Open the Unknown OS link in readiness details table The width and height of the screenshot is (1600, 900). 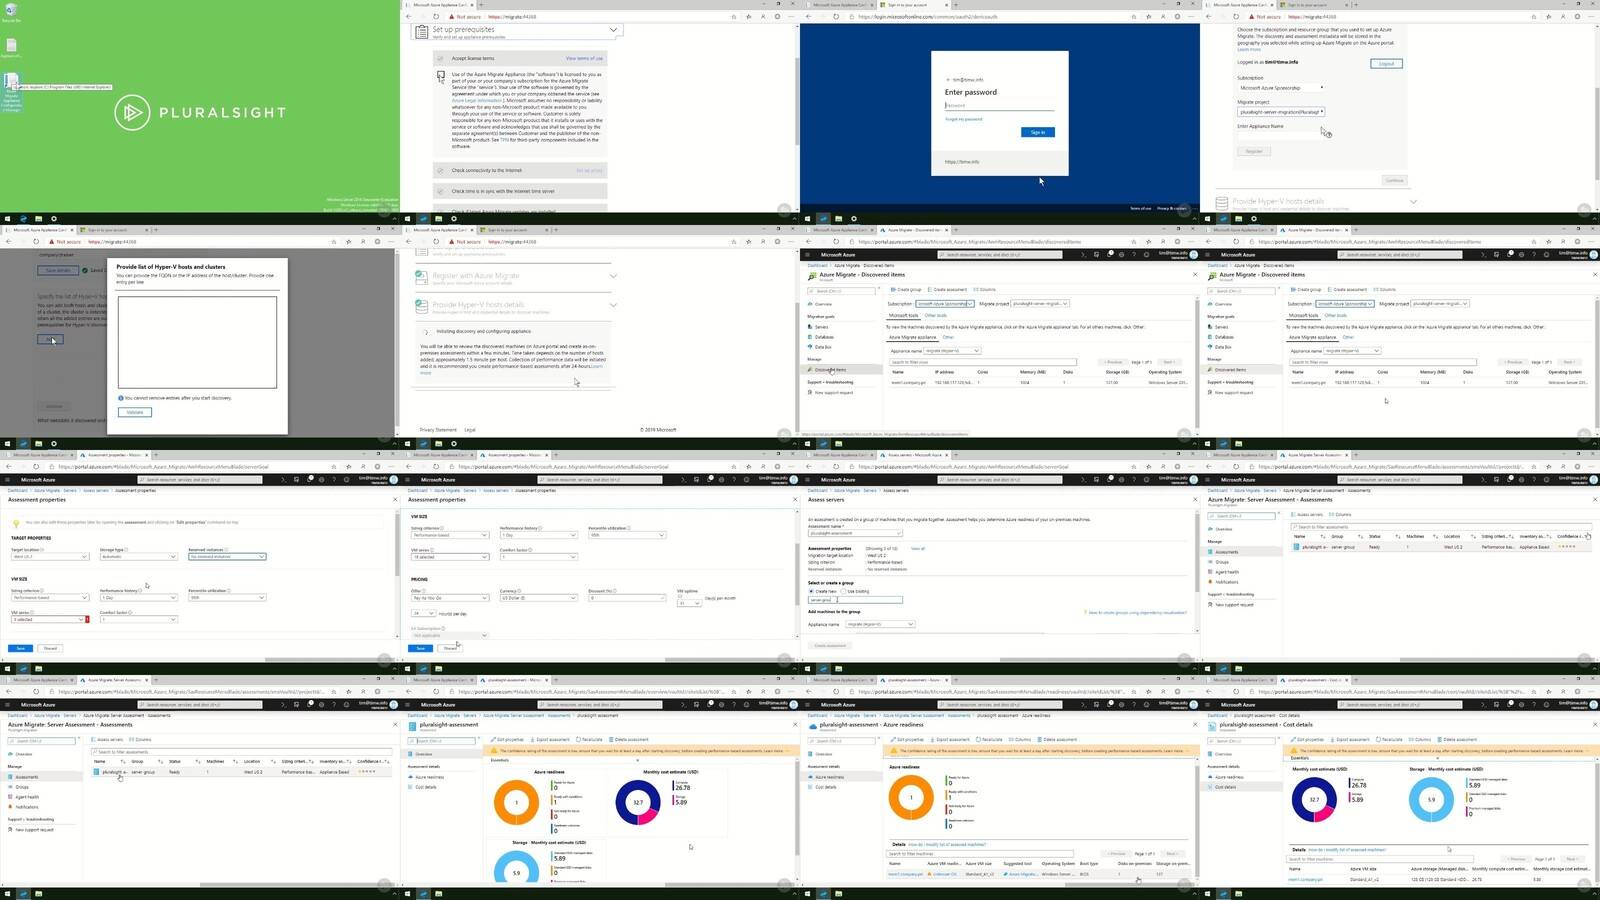point(943,874)
